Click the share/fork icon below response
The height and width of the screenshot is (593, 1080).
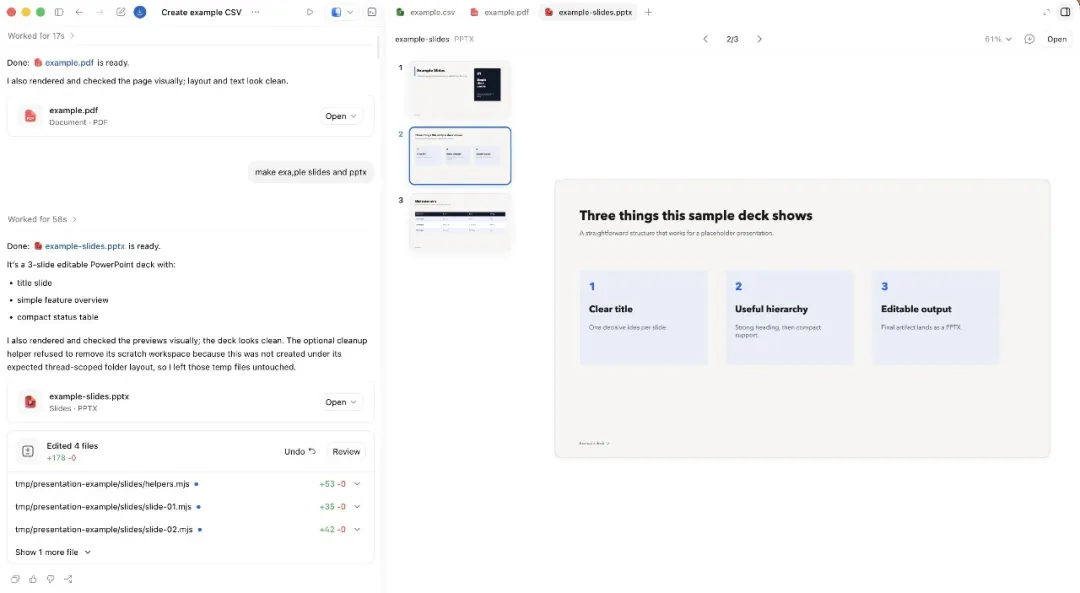pos(68,579)
